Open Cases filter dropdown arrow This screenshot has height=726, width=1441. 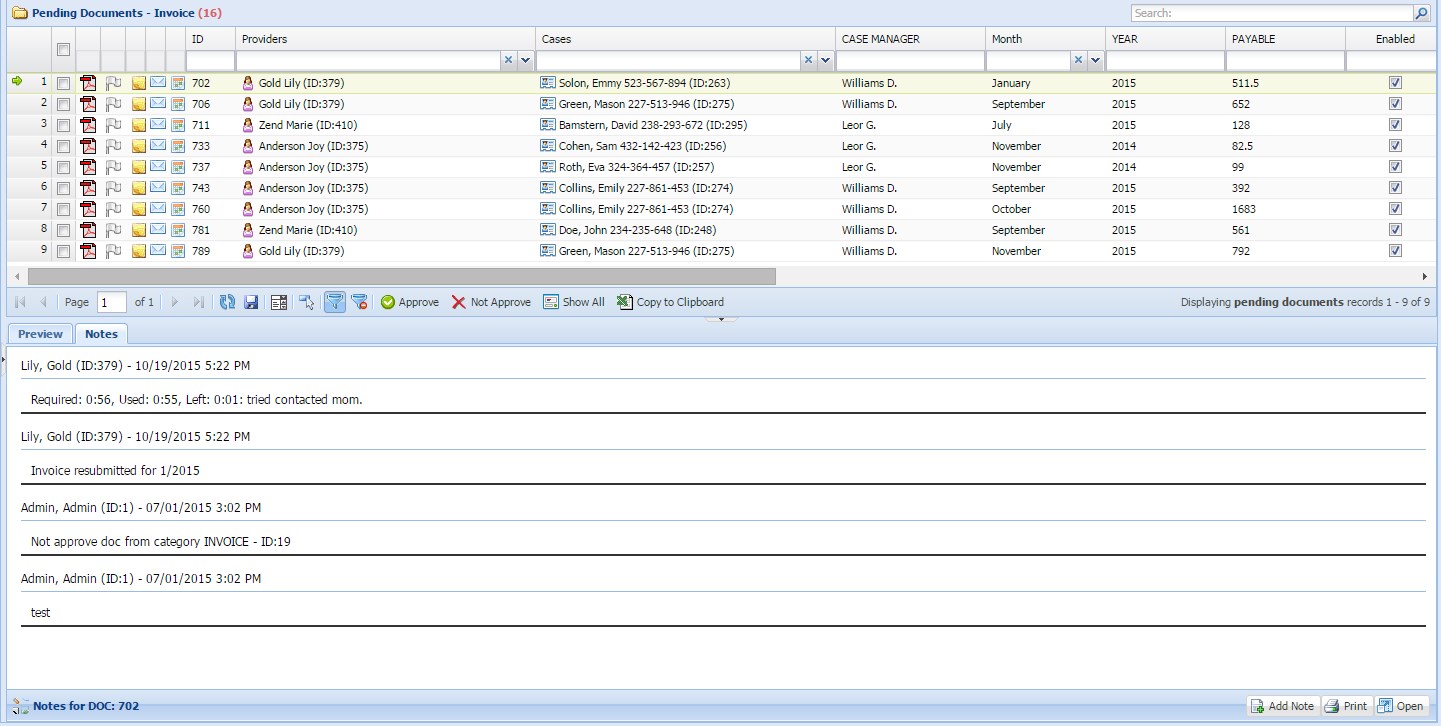tap(825, 61)
